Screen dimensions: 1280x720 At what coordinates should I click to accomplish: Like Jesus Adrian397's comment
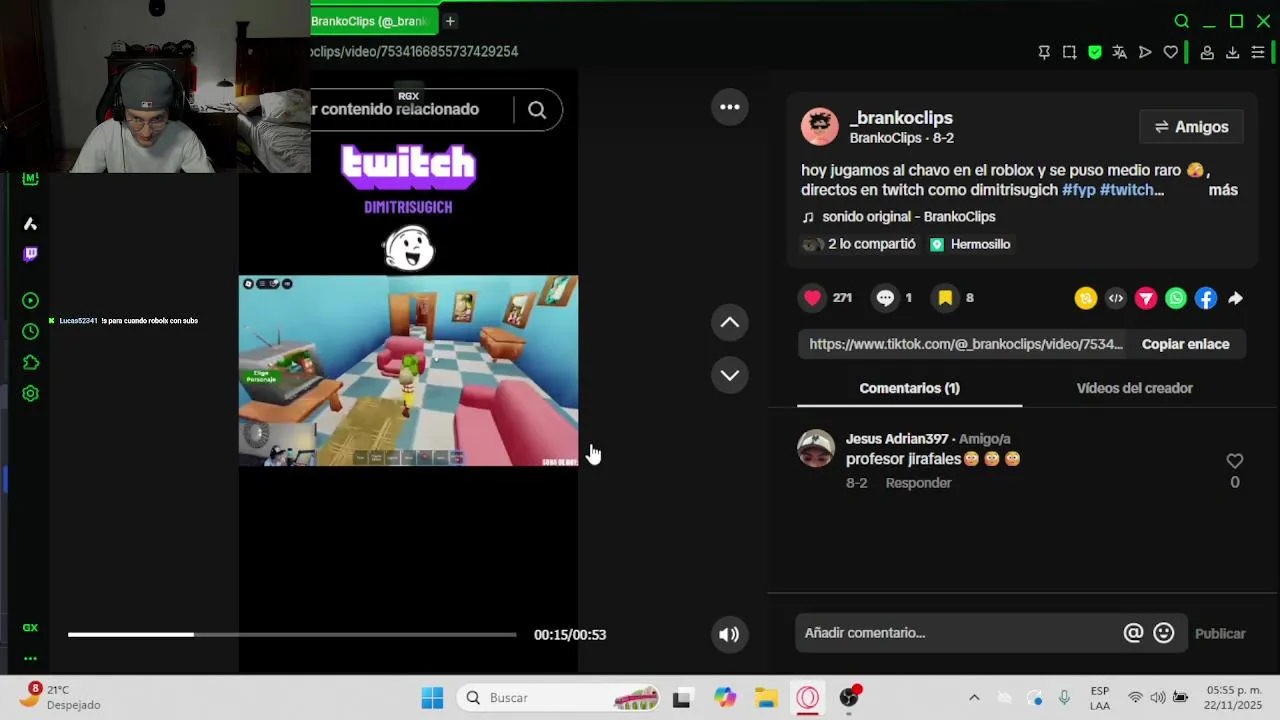tap(1235, 461)
